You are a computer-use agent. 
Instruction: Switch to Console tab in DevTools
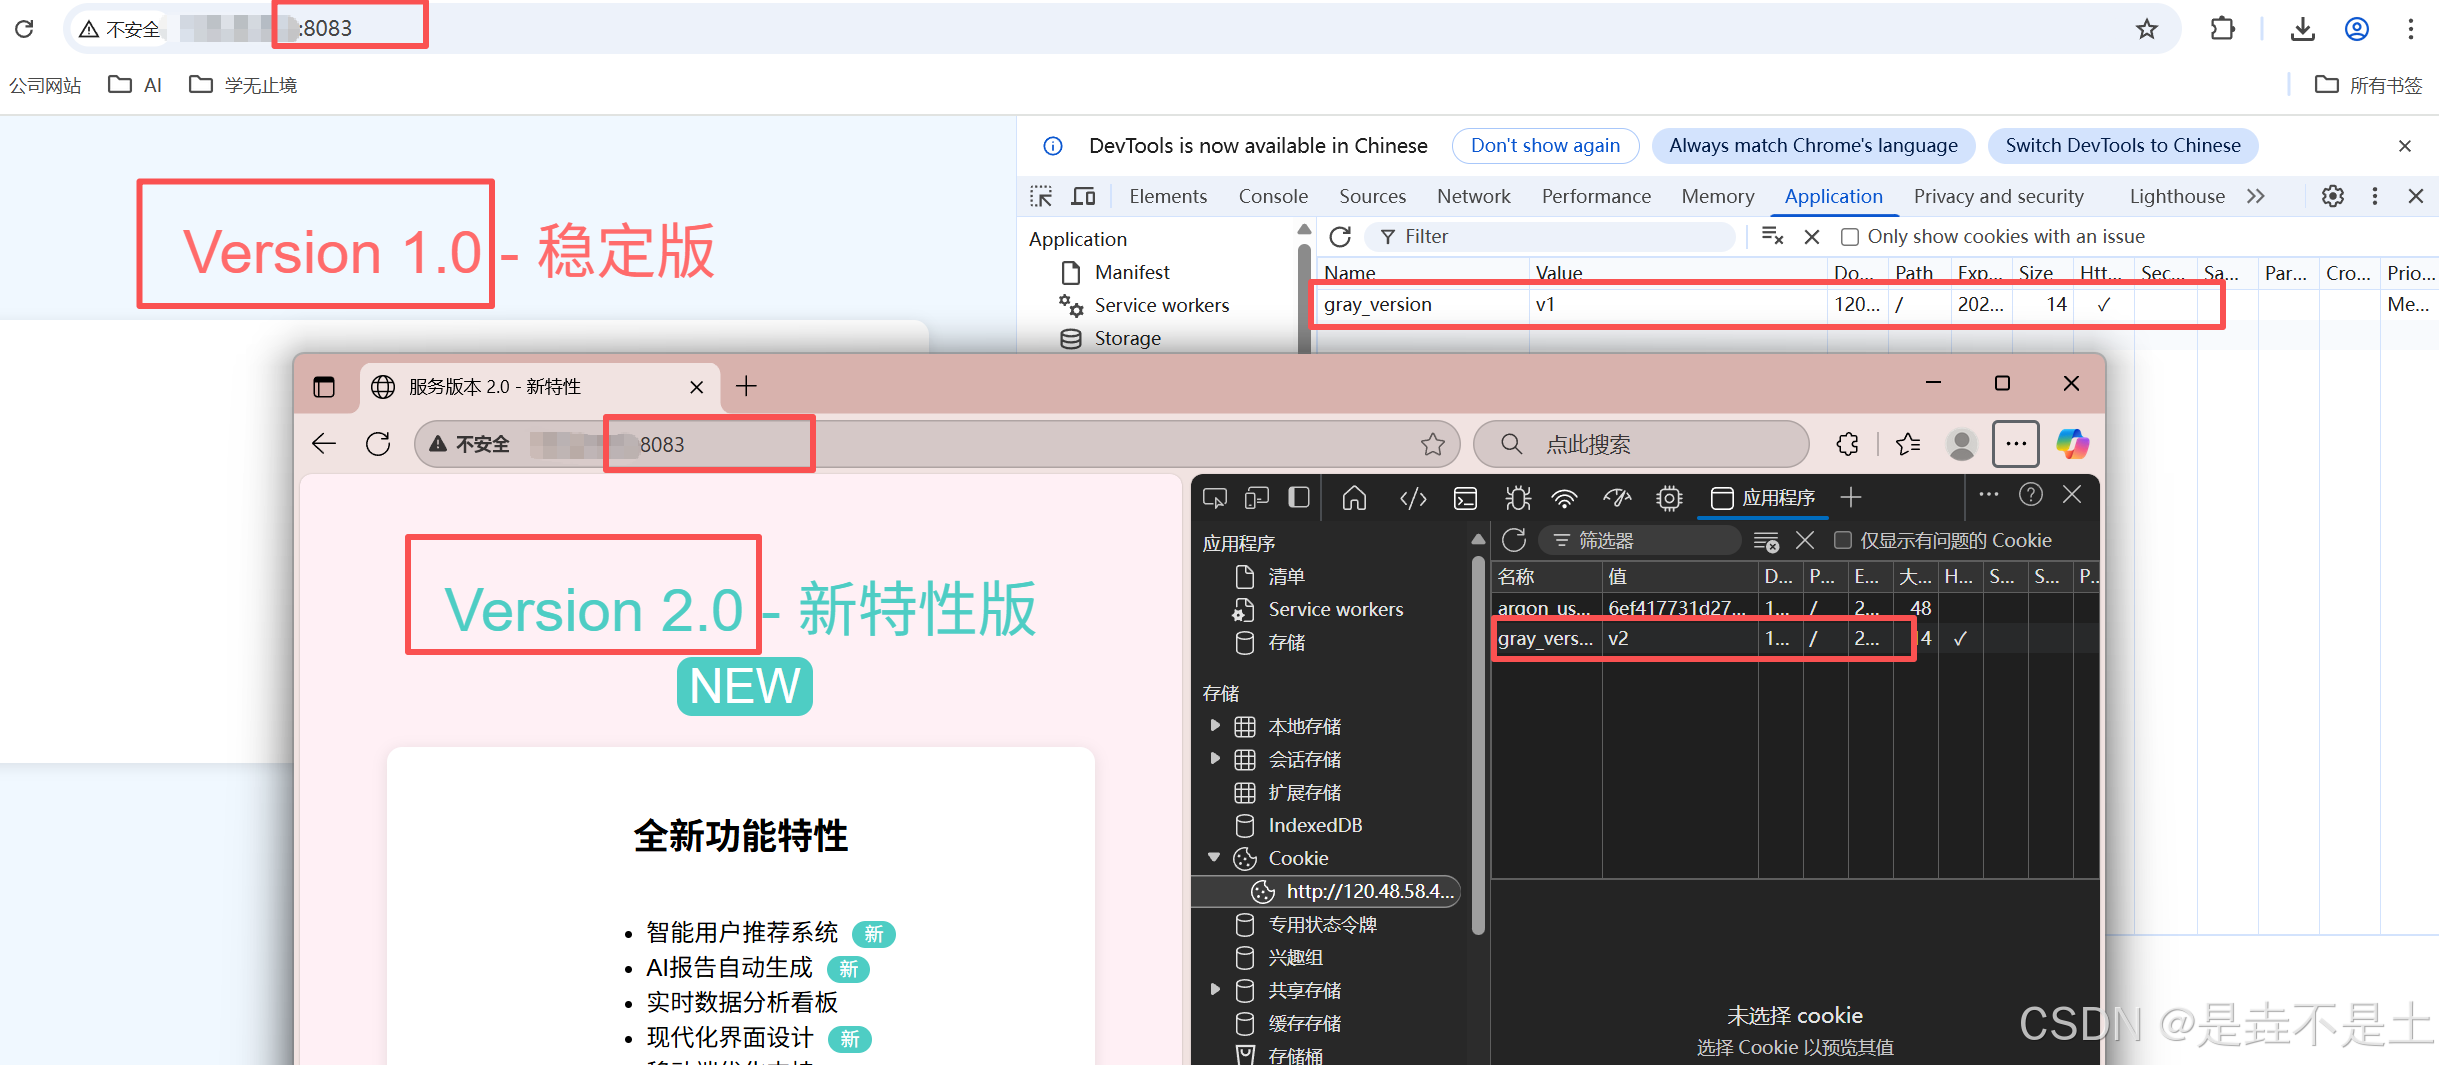point(1273,196)
